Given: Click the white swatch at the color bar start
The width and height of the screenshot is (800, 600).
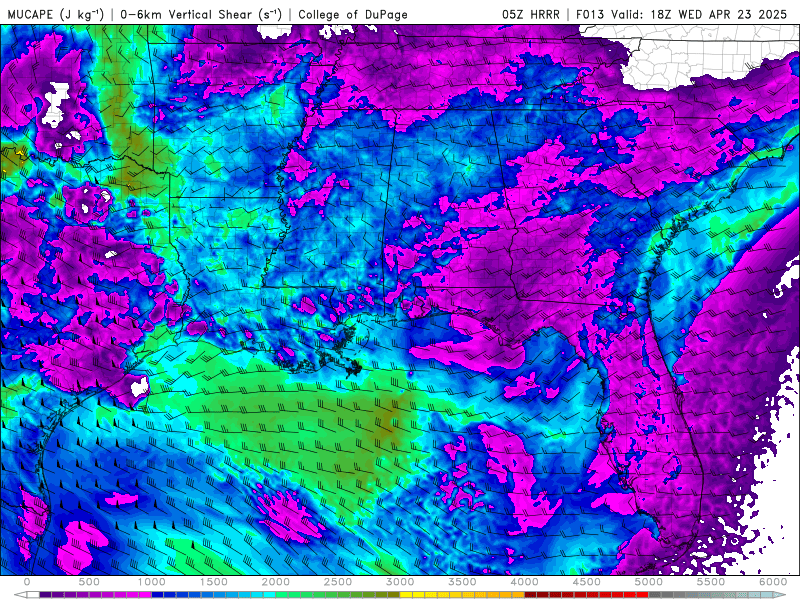Looking at the screenshot, I should [x=33, y=595].
